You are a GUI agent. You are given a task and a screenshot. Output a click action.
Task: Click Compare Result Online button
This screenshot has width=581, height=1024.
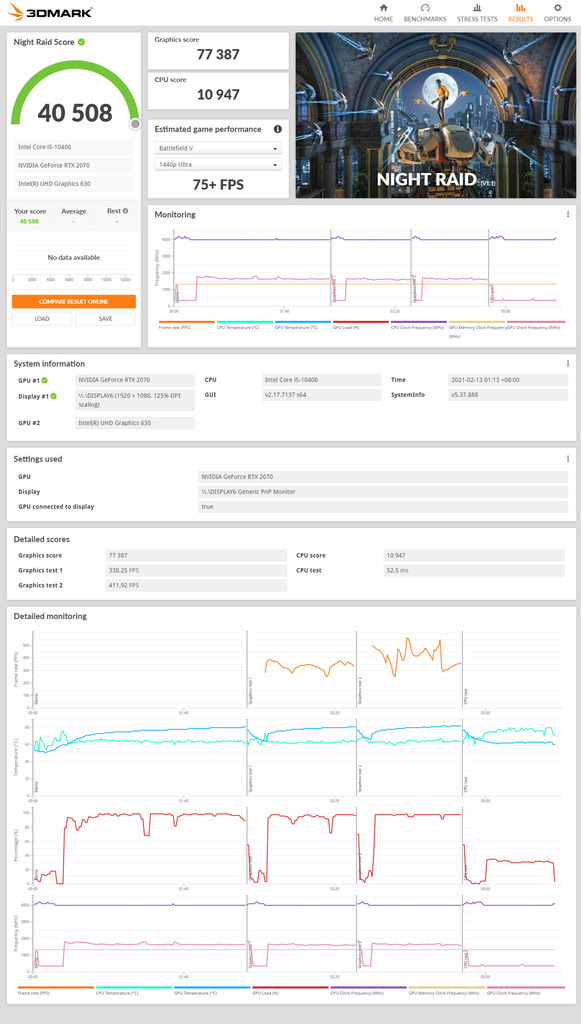coord(74,302)
